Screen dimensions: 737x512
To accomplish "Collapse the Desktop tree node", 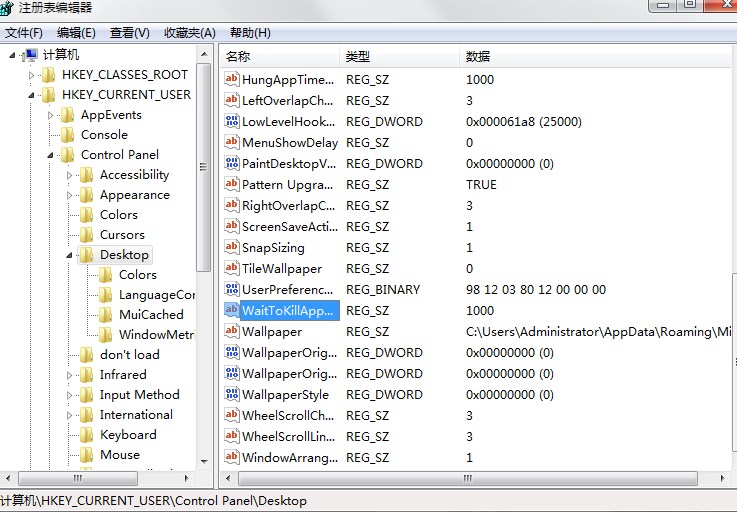I will coord(71,255).
